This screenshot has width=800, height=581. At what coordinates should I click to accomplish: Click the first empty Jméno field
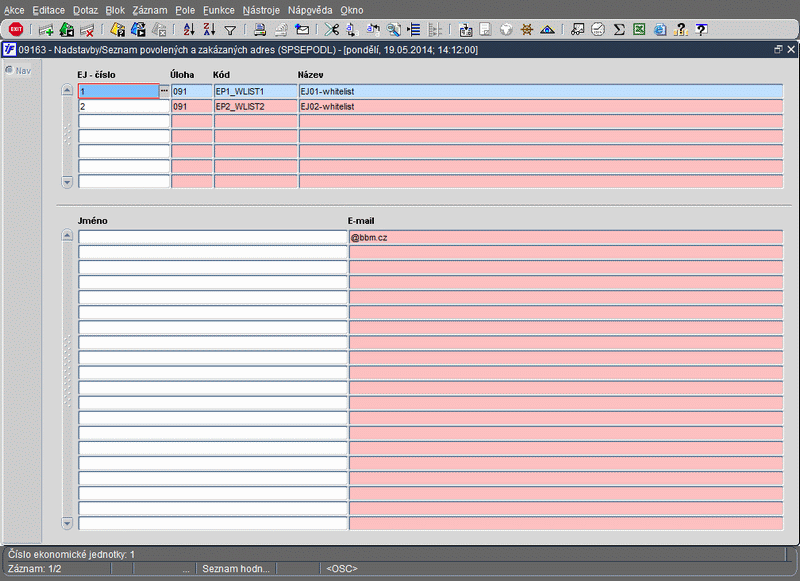coord(213,237)
